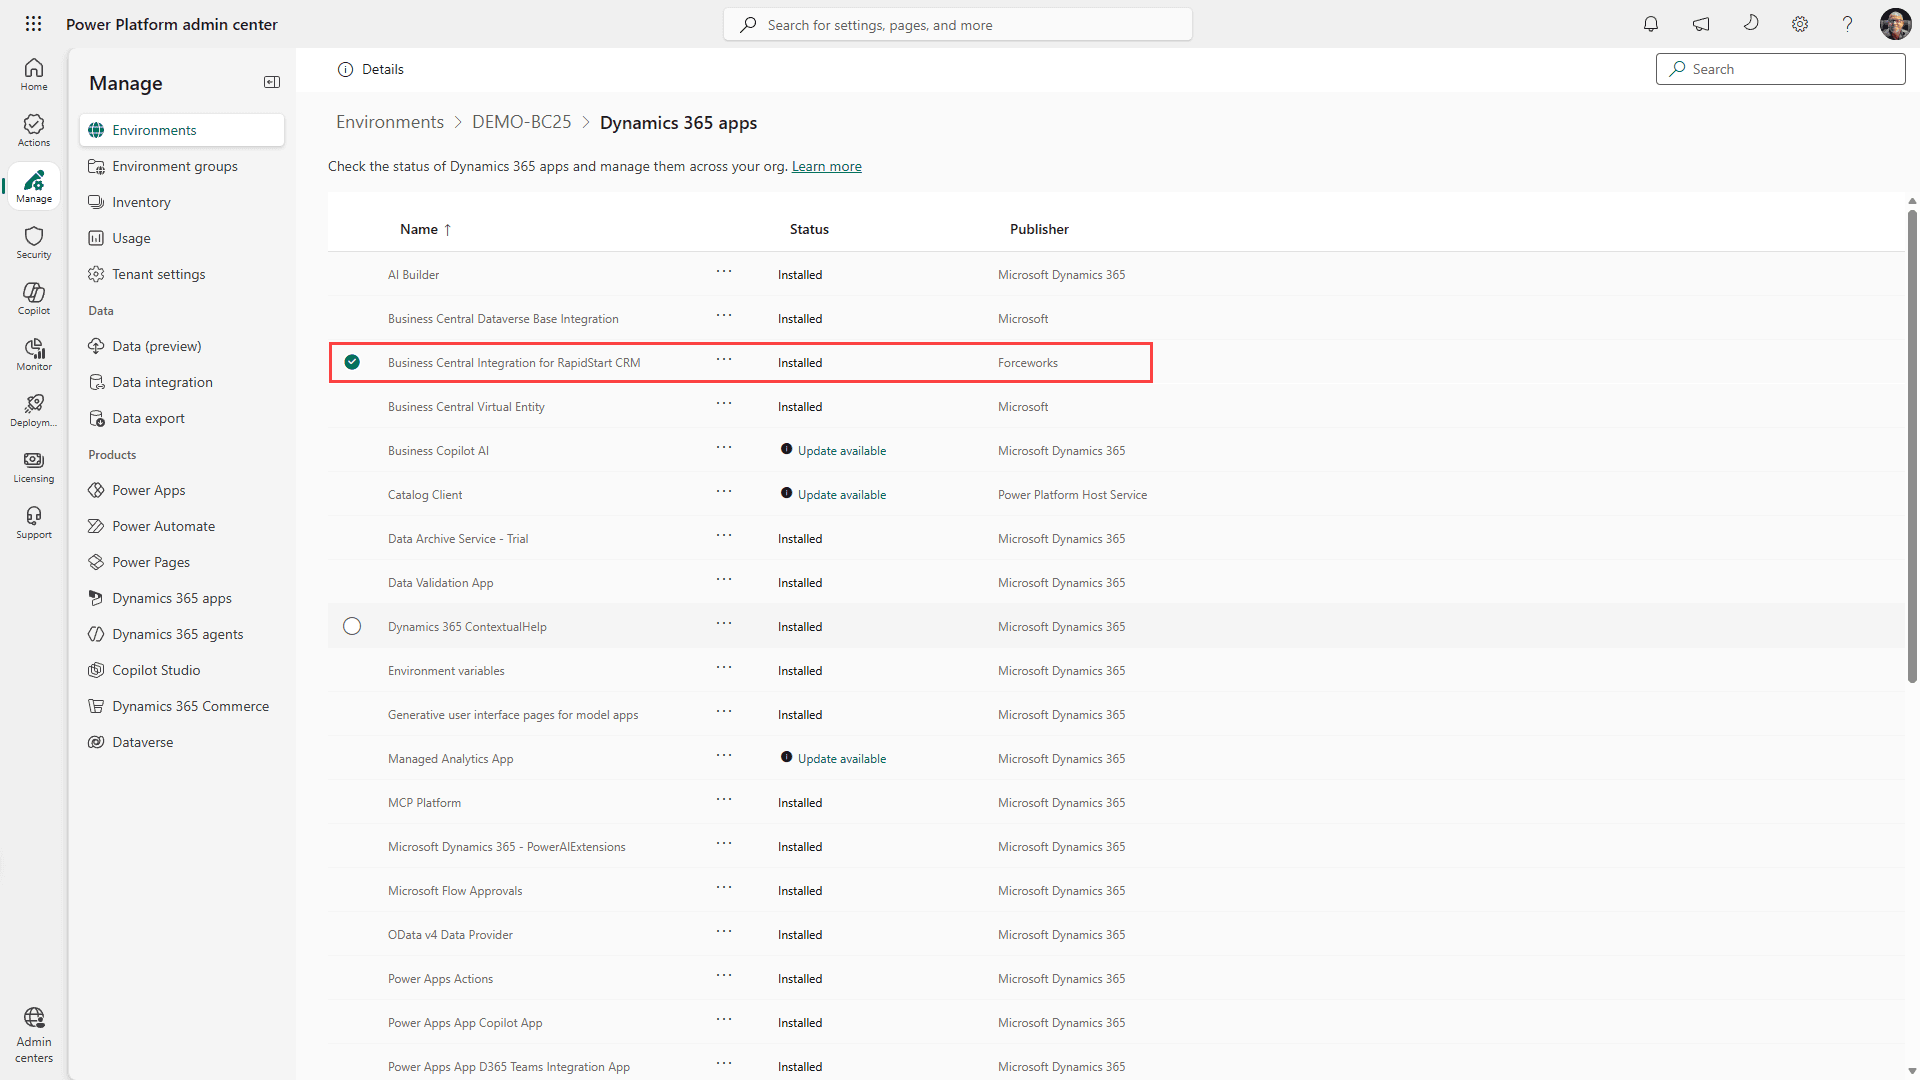Viewport: 1920px width, 1080px height.
Task: Open more options for OData v4 Data Provider
Action: [724, 932]
